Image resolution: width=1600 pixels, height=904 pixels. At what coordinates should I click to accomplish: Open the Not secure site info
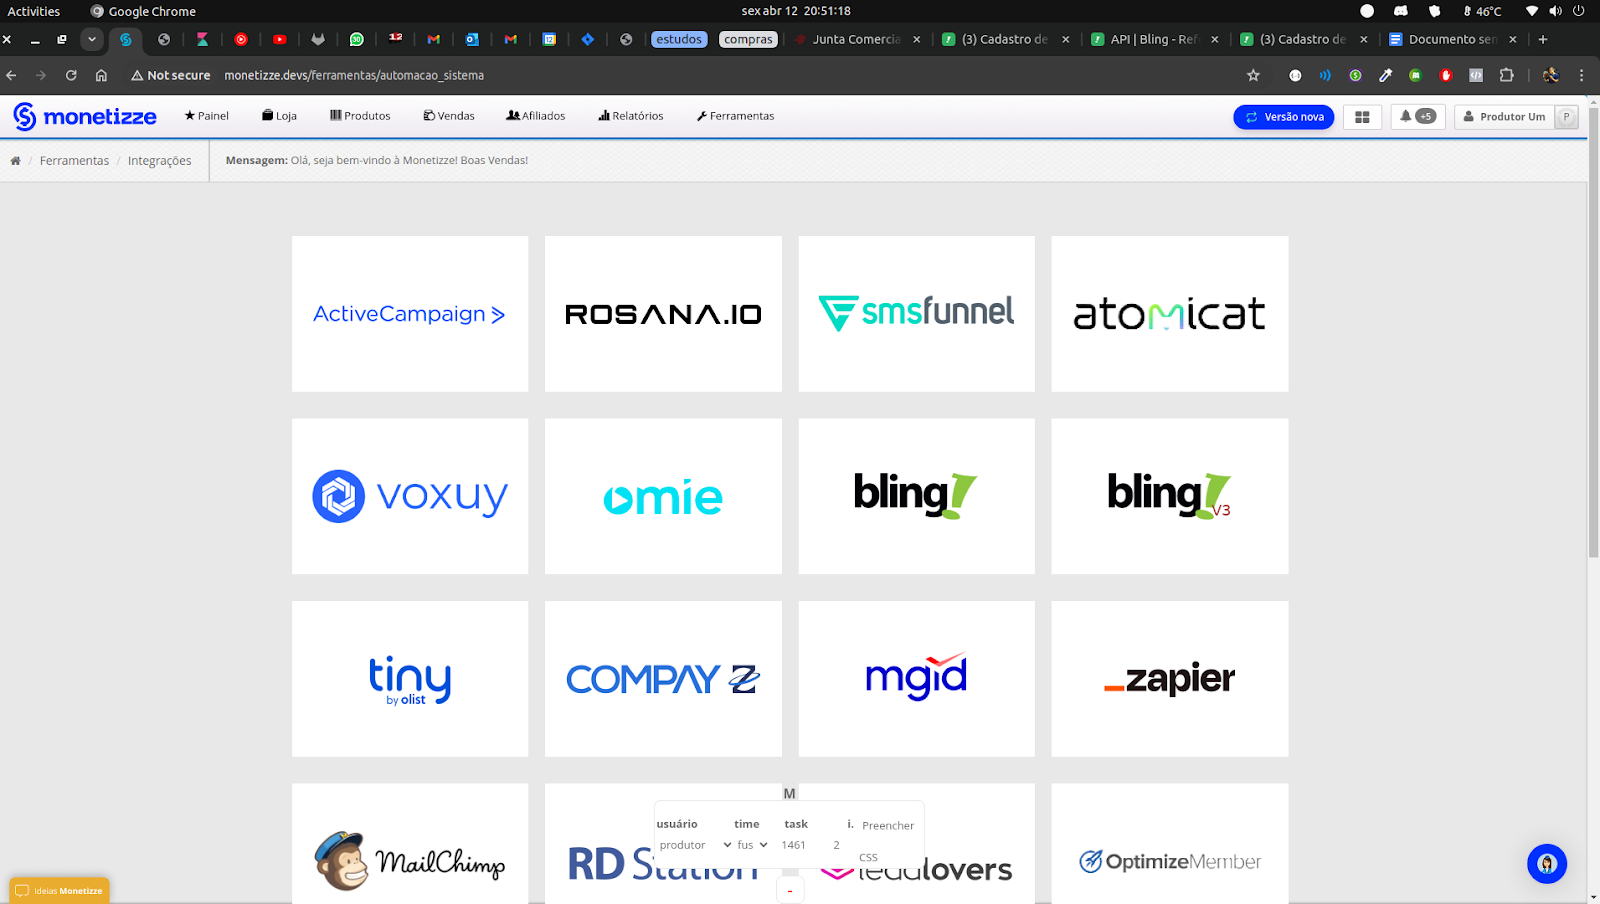[x=171, y=75]
